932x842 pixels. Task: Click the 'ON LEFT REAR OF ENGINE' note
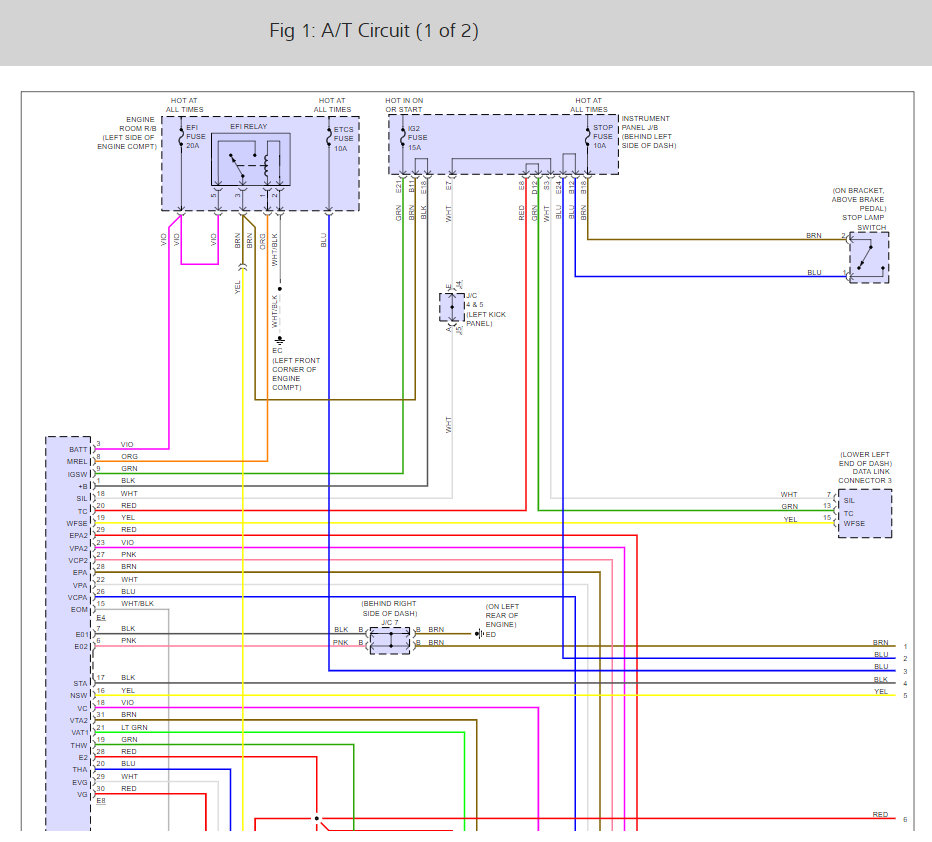click(x=502, y=616)
